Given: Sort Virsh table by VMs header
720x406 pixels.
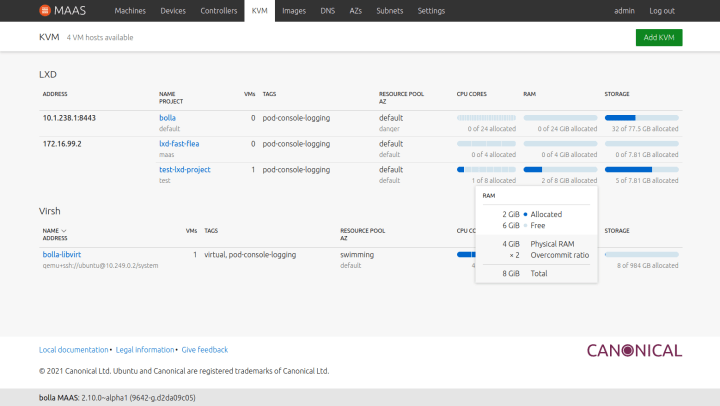Looking at the screenshot, I should 191,231.
